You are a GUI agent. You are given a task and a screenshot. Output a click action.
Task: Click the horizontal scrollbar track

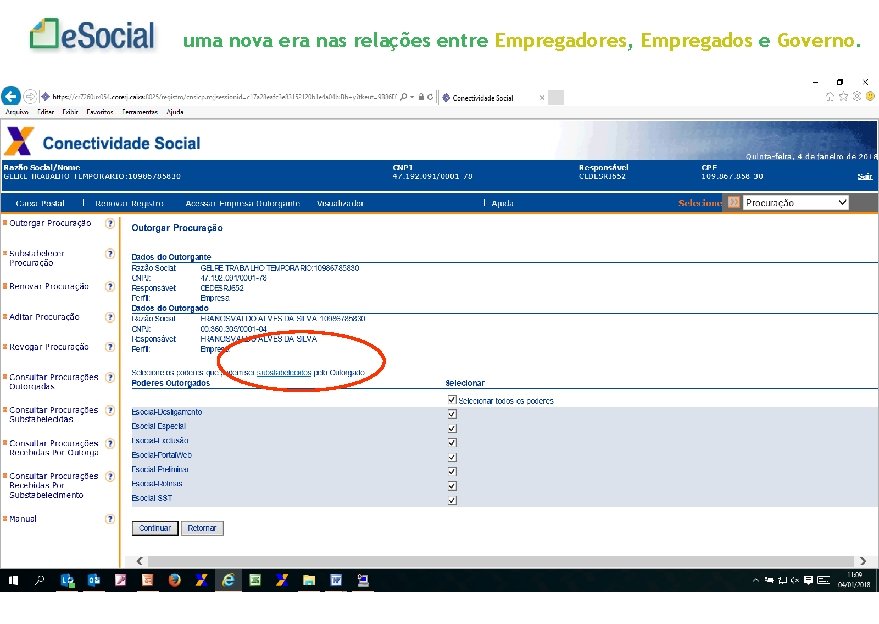pyautogui.click(x=501, y=561)
